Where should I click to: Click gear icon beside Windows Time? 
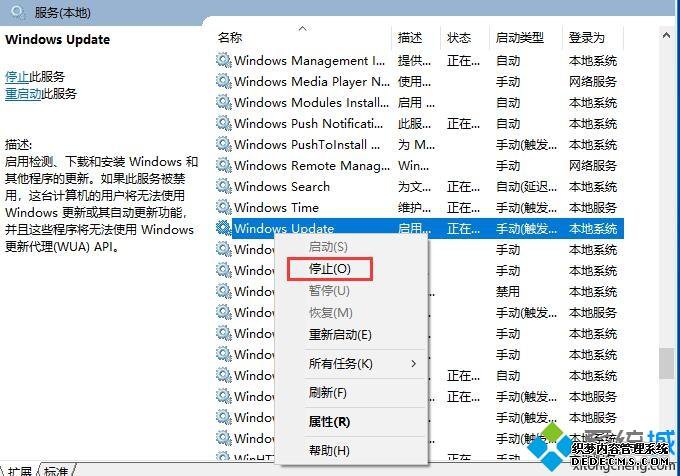click(x=224, y=207)
